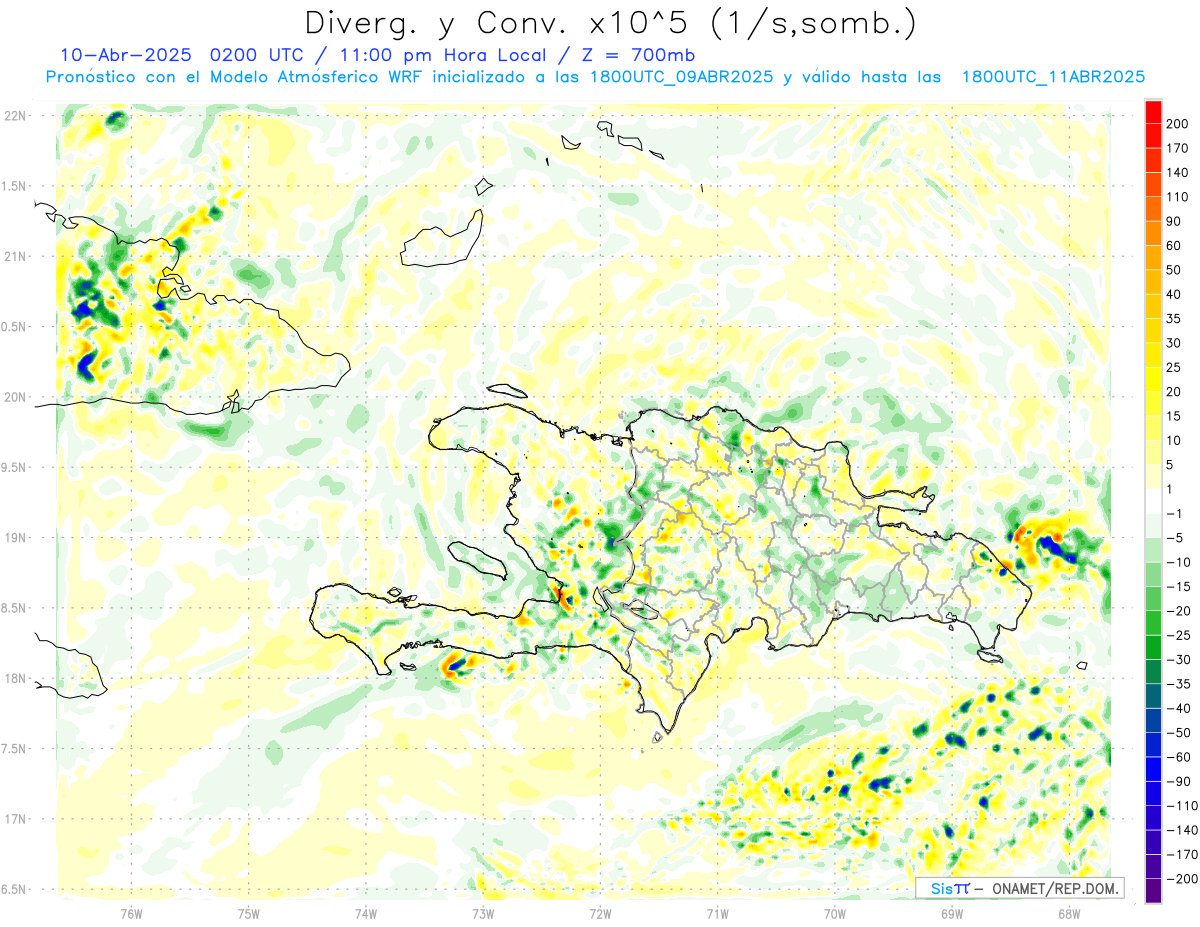The height and width of the screenshot is (927, 1200).
Task: Click the '8.5N' latitude label
Action: coord(14,608)
